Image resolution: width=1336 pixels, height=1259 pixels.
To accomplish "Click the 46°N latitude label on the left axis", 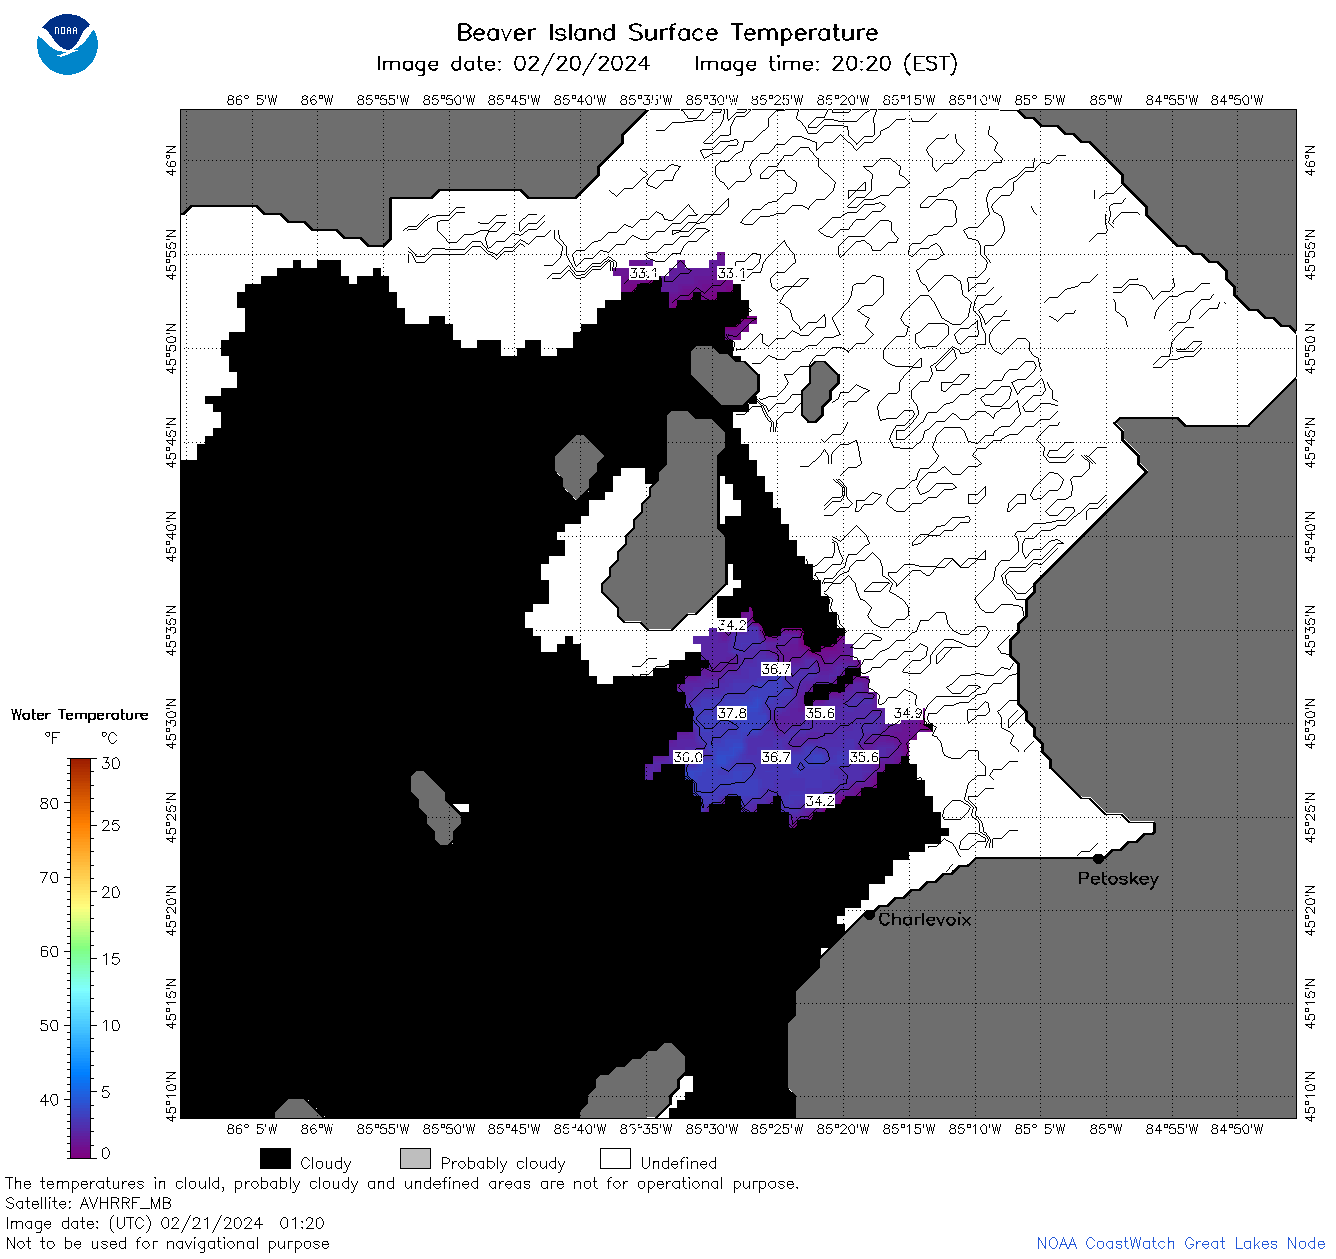I will click(172, 160).
